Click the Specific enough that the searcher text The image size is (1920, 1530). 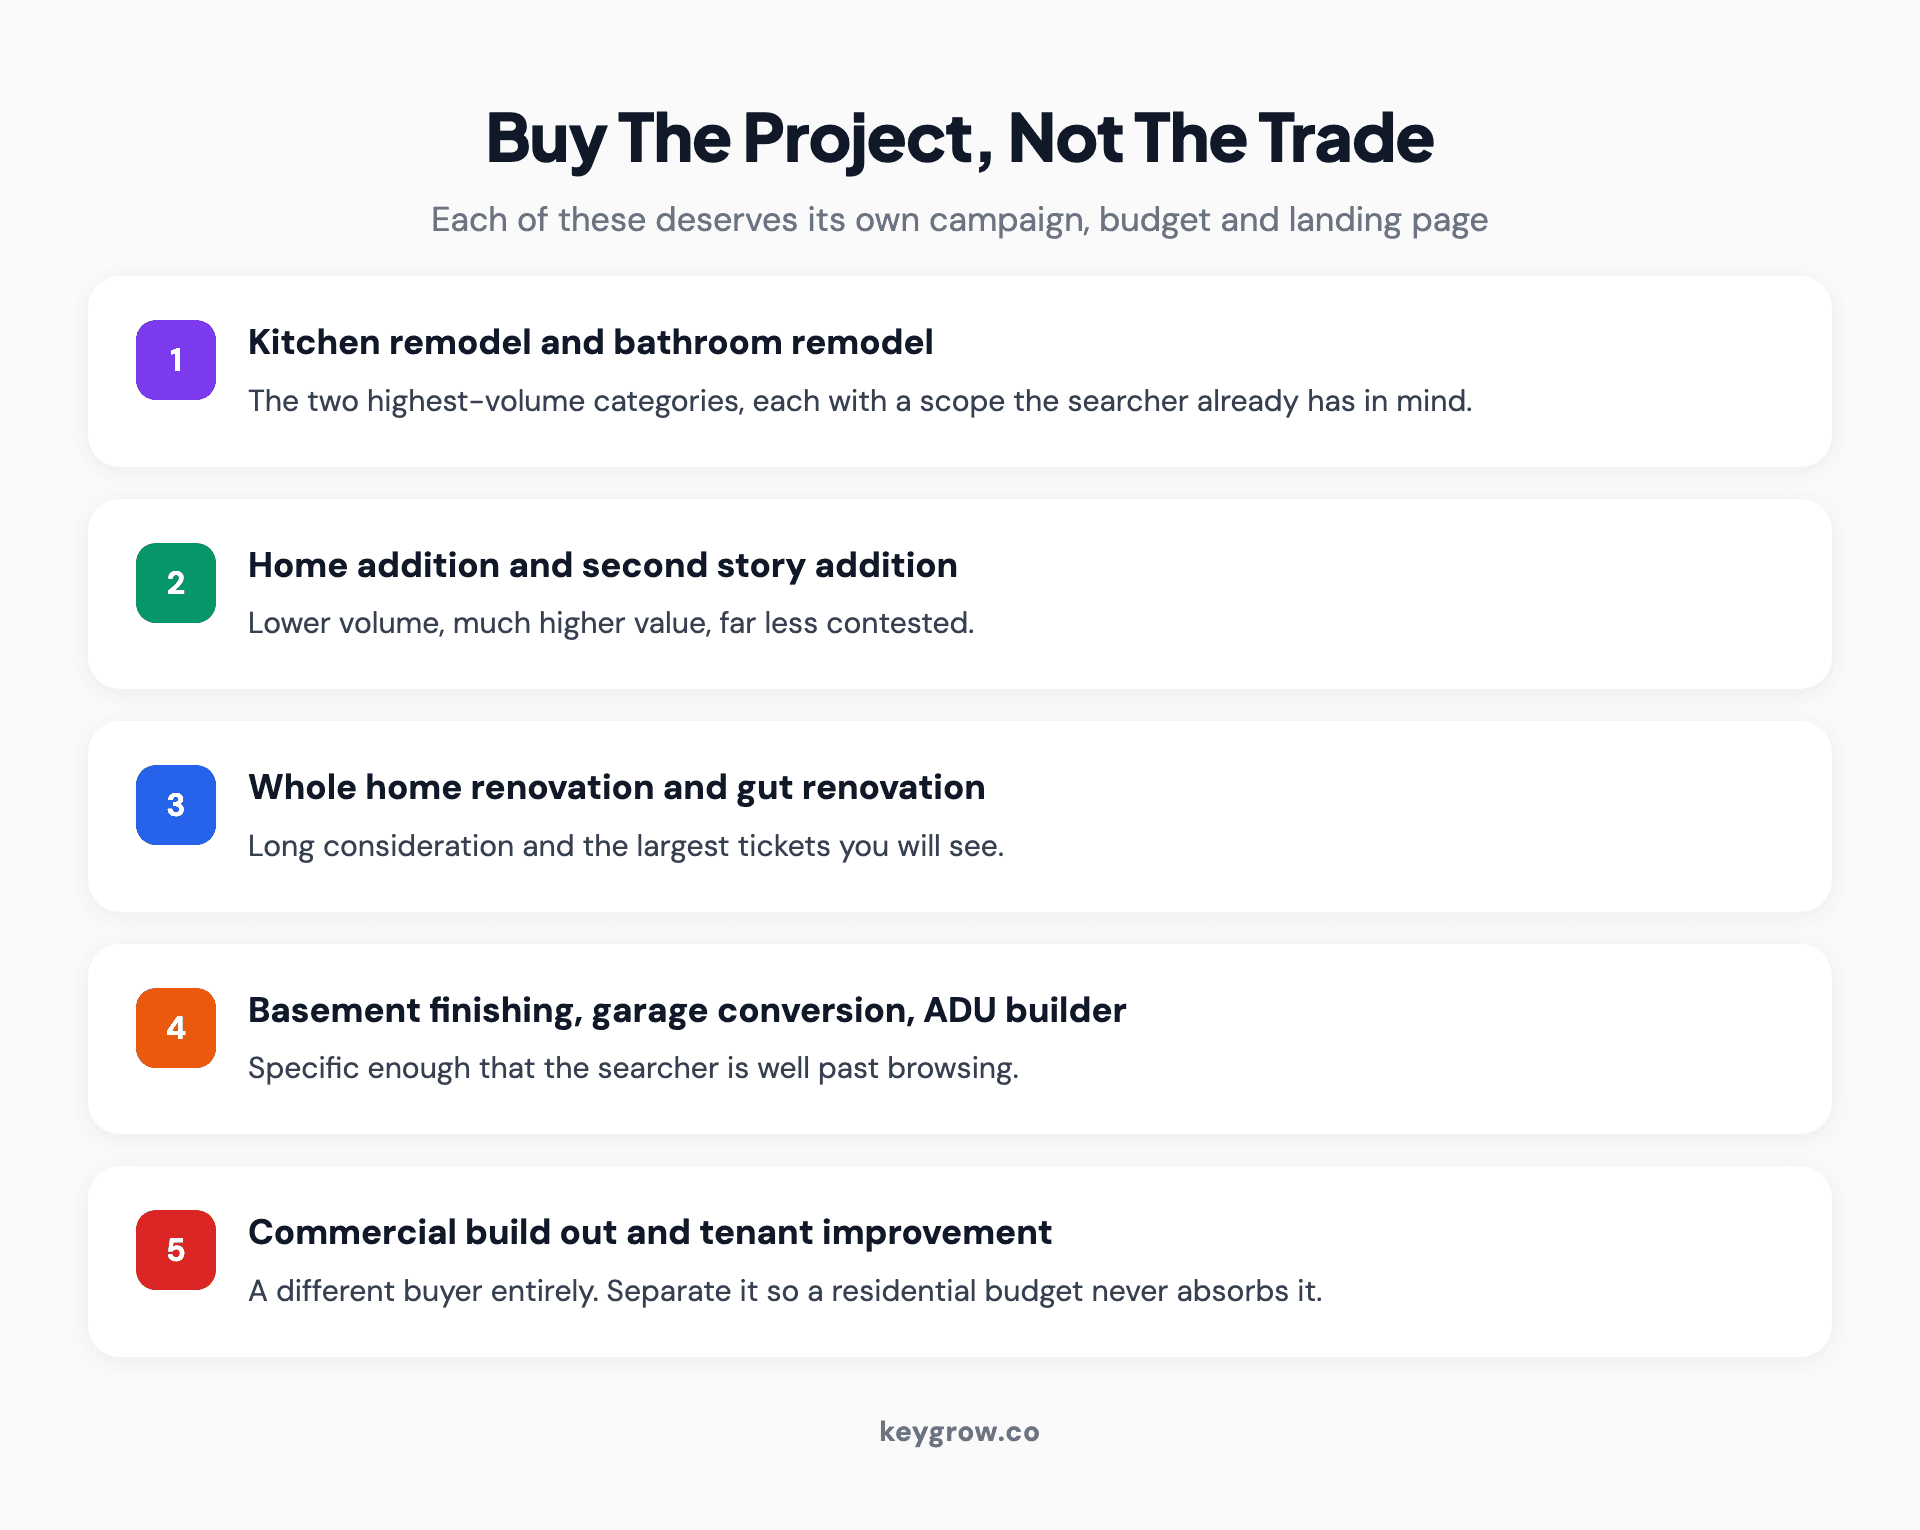(x=633, y=1068)
